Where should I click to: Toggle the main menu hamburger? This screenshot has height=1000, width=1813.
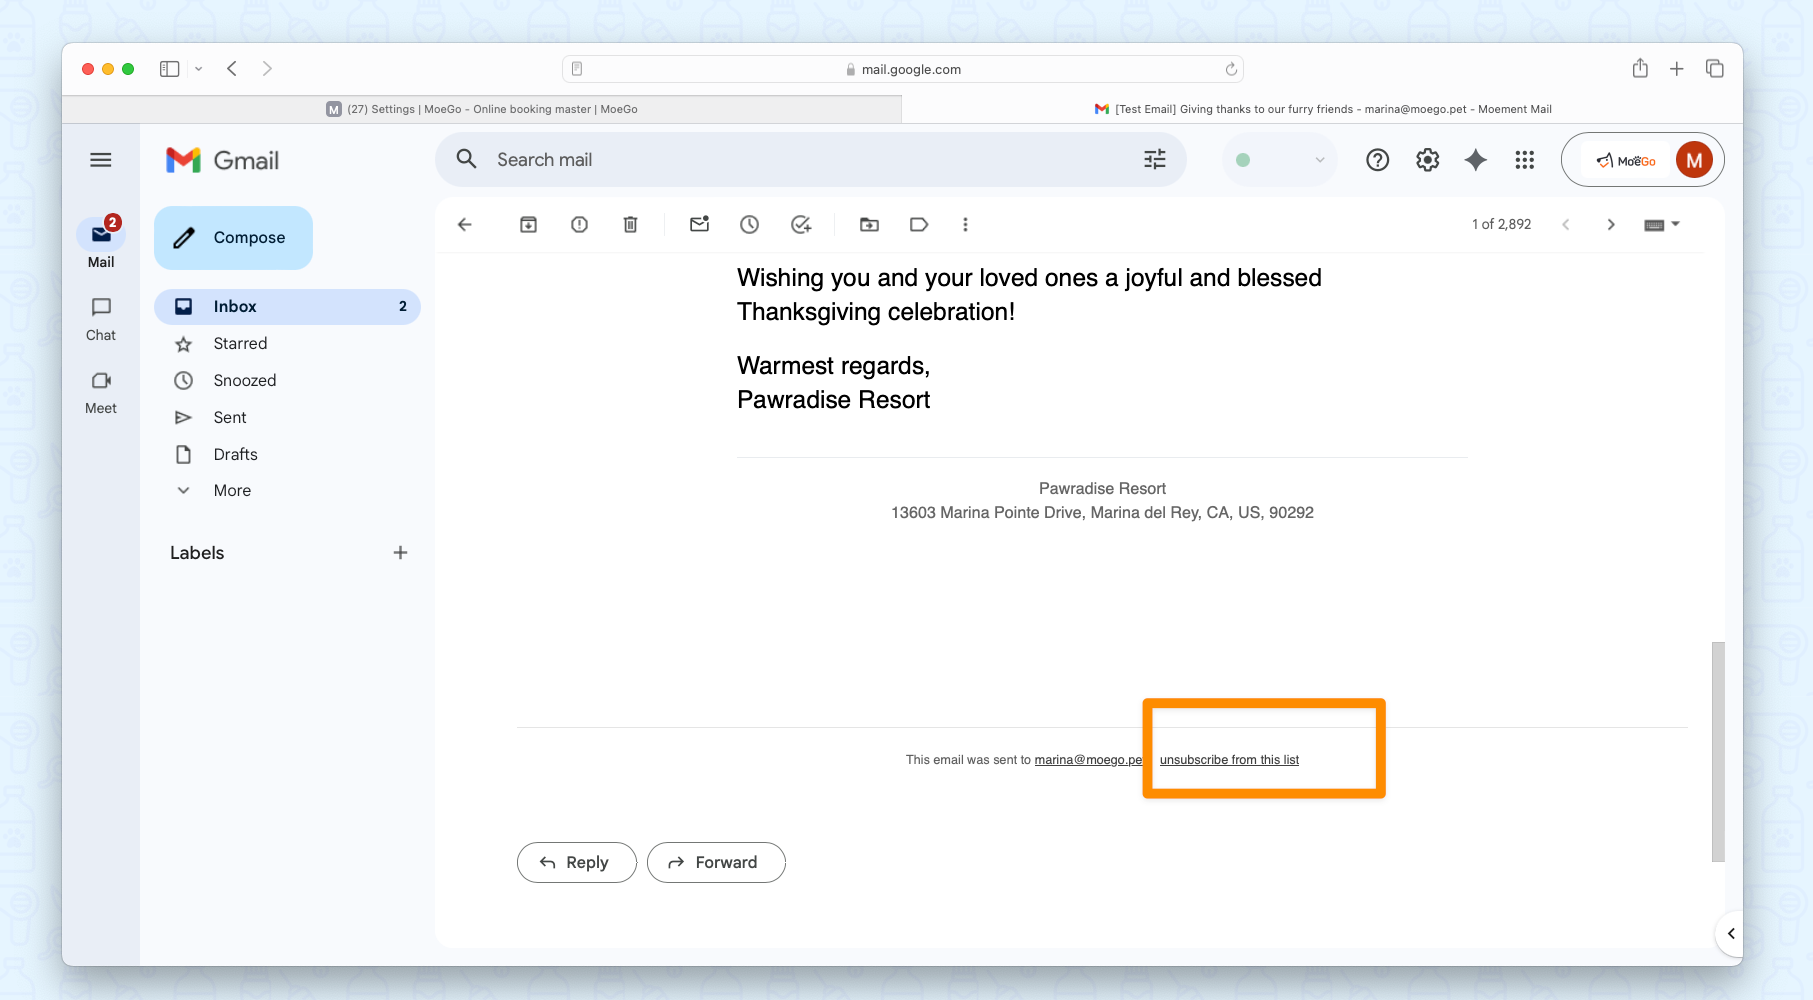pyautogui.click(x=101, y=160)
